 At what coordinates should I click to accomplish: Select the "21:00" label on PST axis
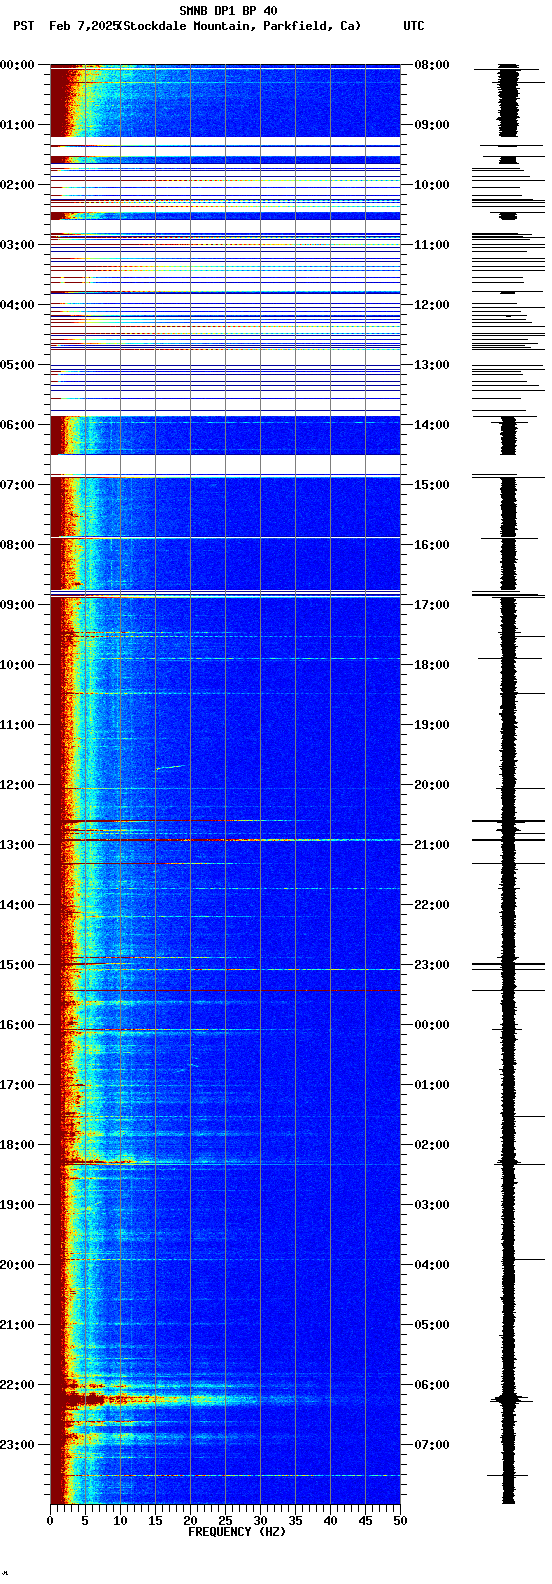(17, 1325)
